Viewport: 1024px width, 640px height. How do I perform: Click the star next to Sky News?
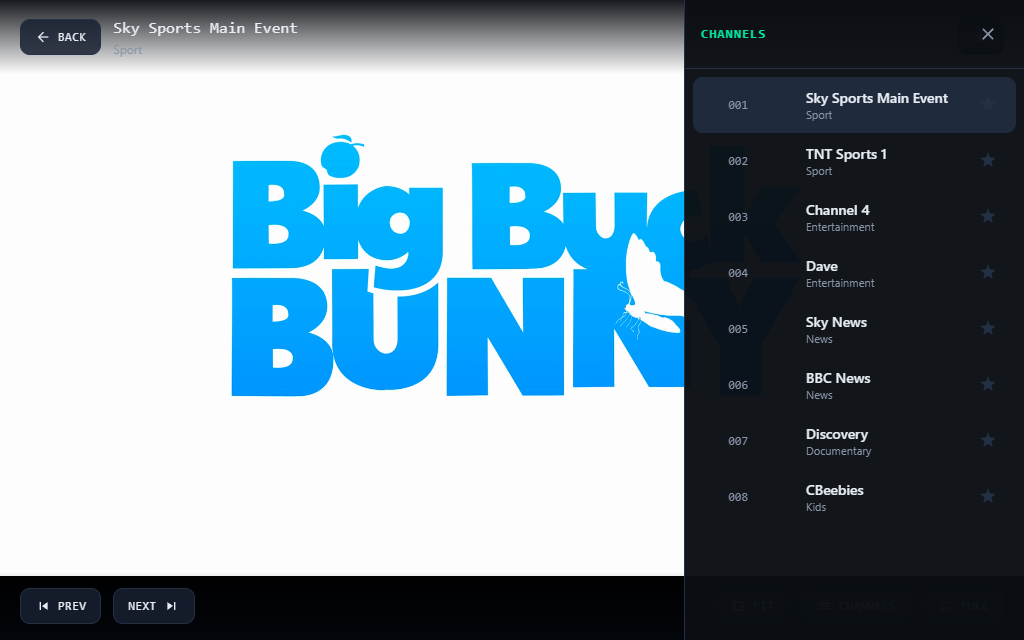pos(987,328)
